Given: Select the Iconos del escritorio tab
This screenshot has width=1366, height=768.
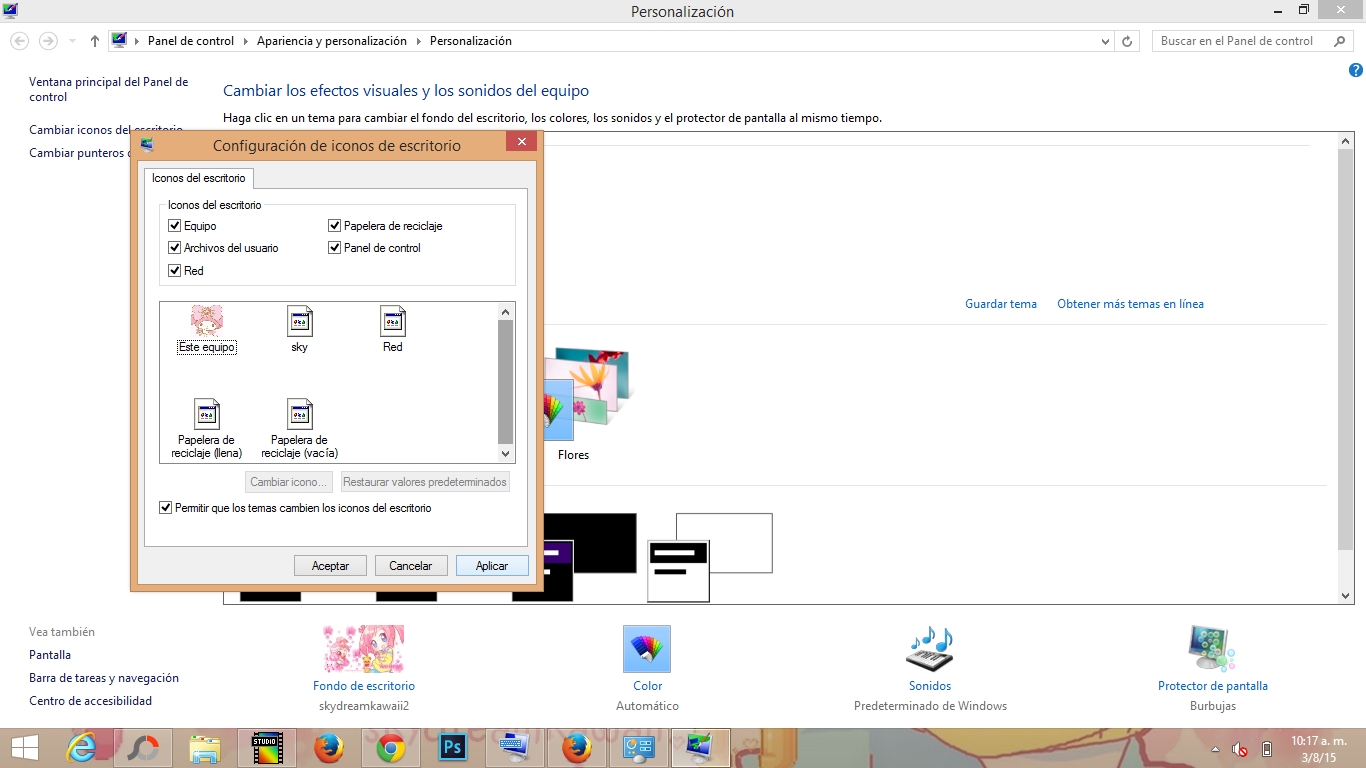Looking at the screenshot, I should (199, 178).
